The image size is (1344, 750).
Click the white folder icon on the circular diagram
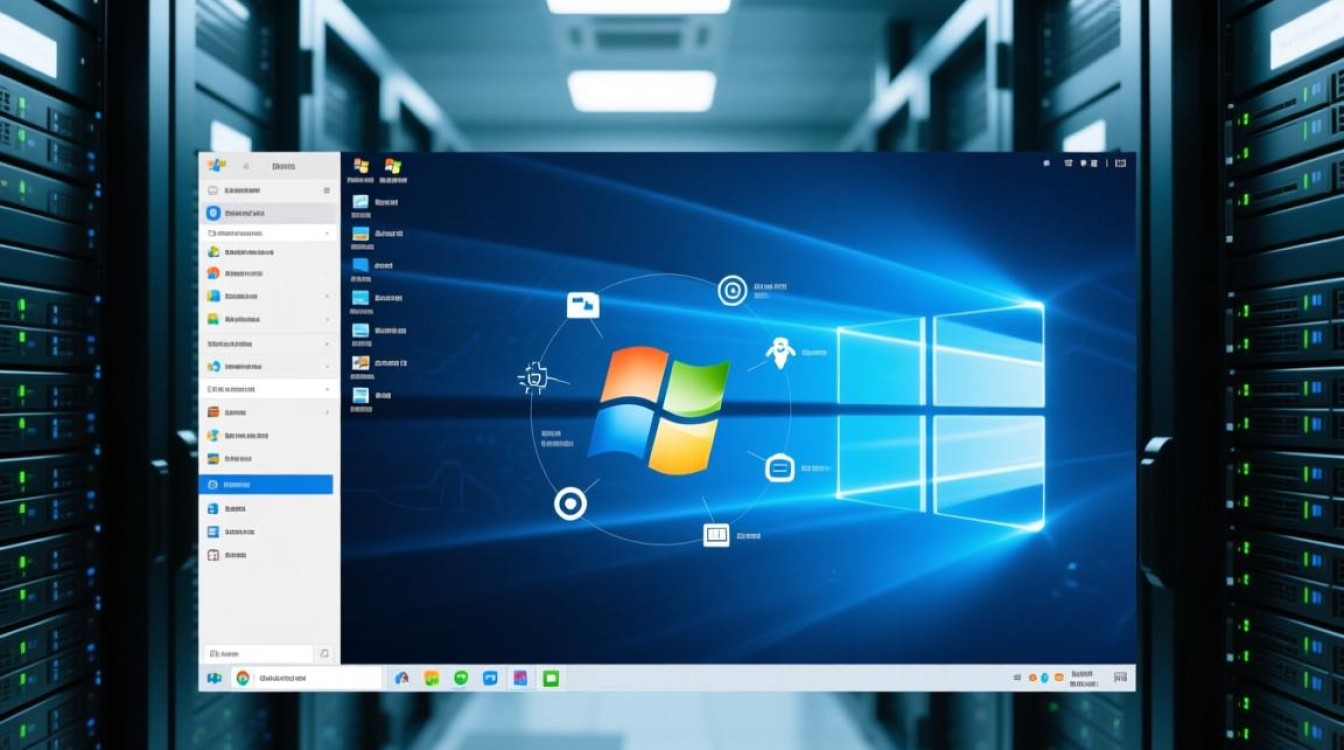[582, 305]
